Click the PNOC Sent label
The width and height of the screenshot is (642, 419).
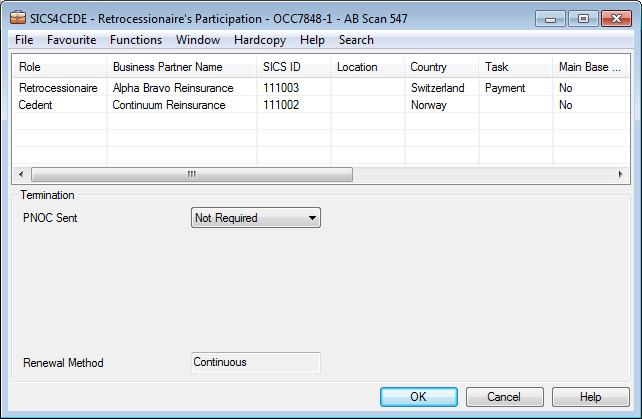click(50, 217)
